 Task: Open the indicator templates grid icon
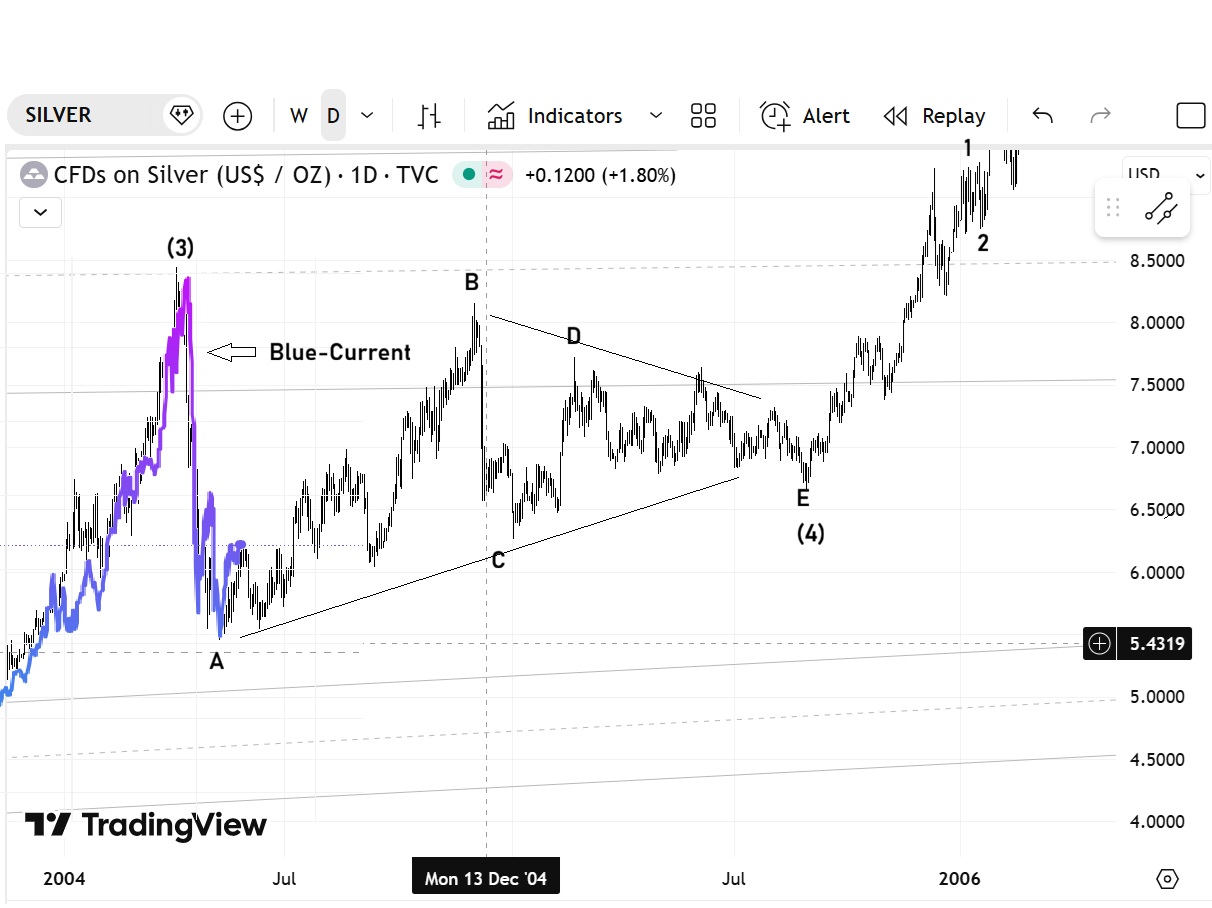click(703, 116)
